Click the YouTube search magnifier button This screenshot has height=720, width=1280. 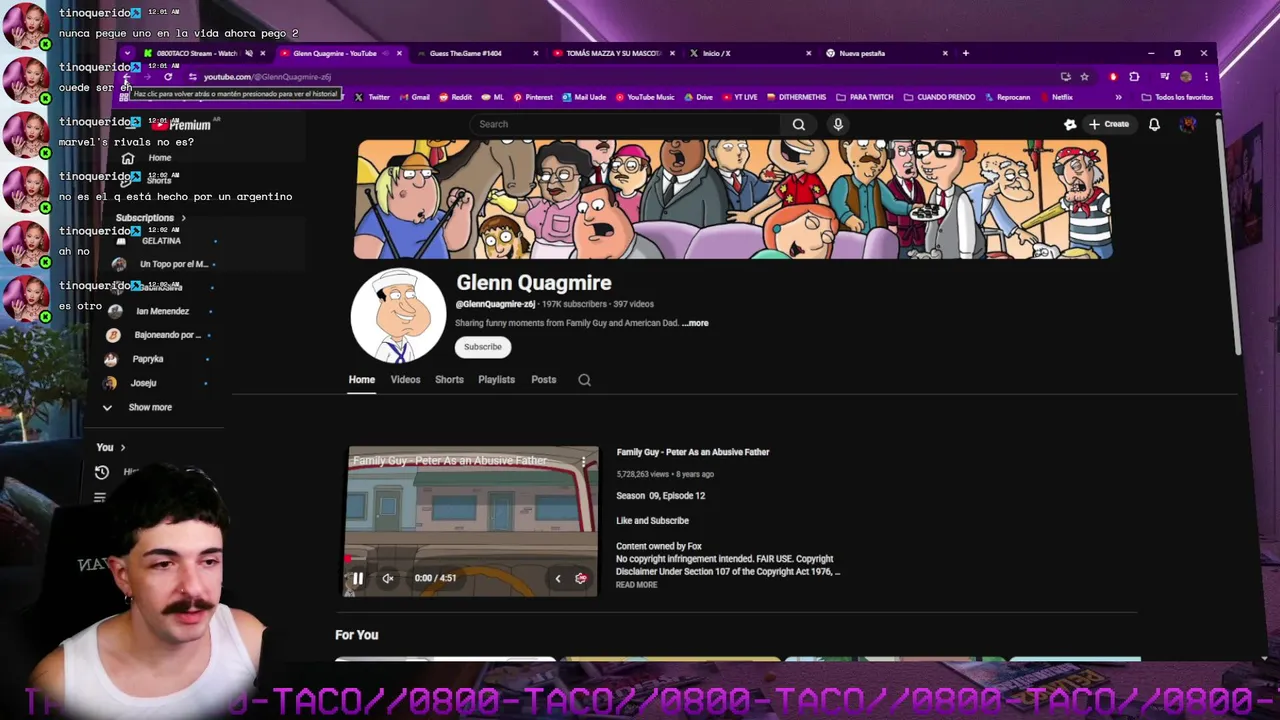(798, 124)
